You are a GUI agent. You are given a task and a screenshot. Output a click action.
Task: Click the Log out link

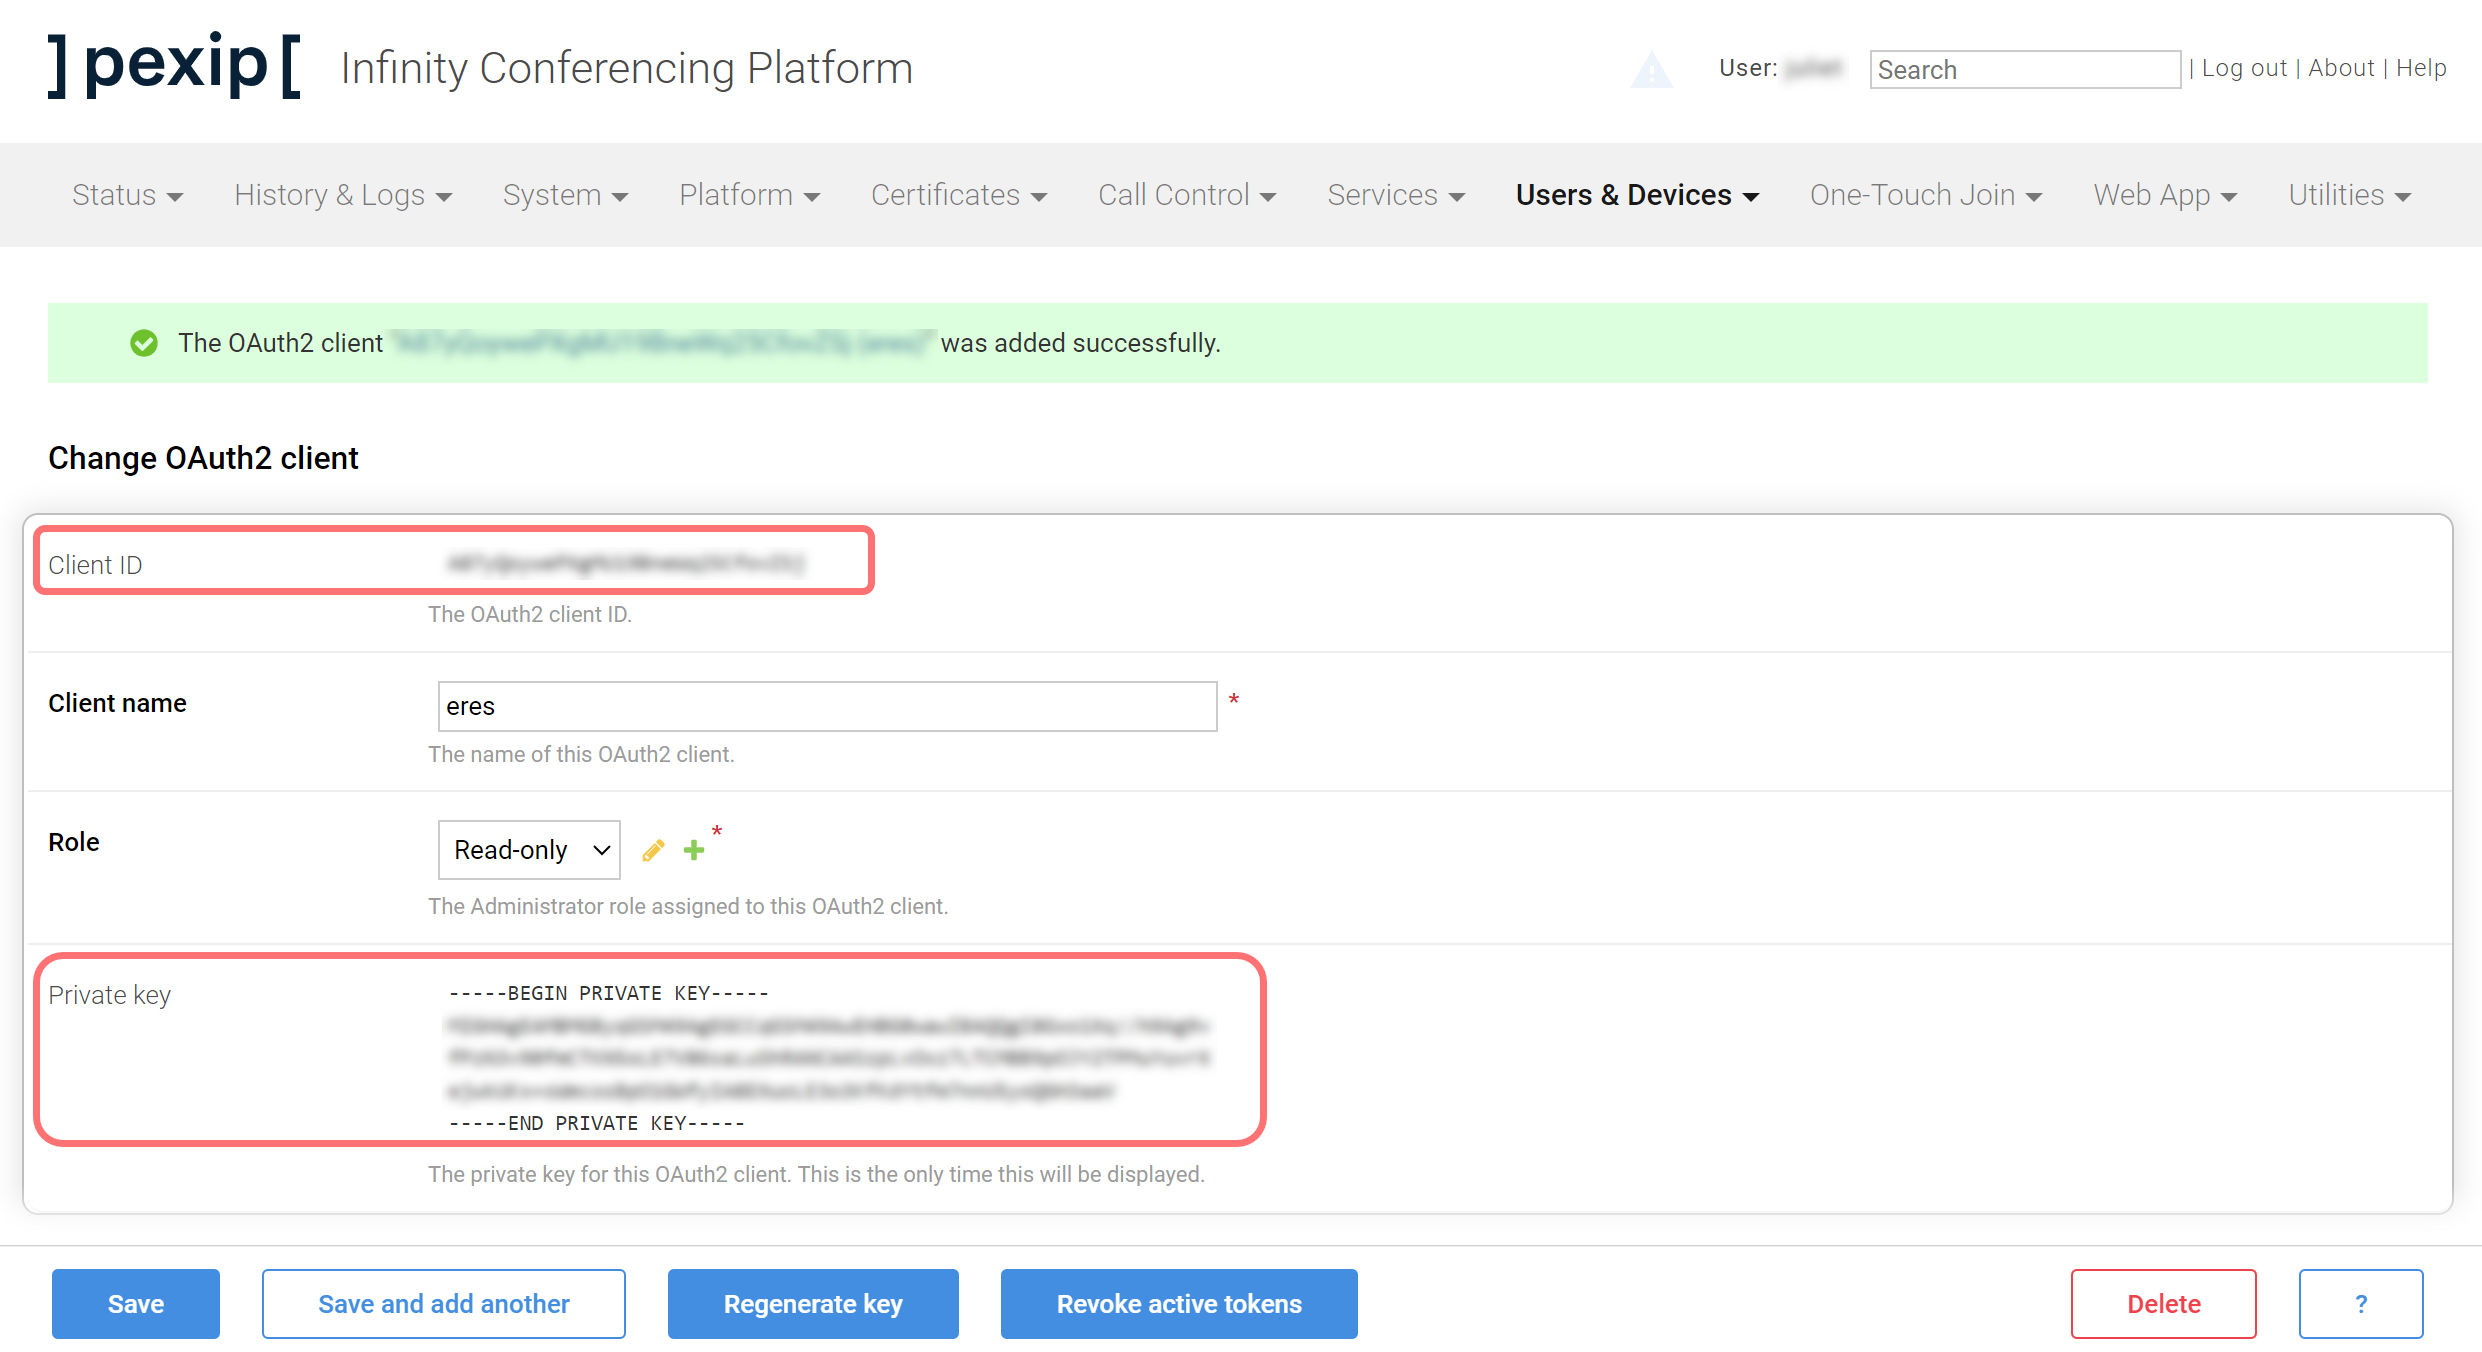click(2244, 68)
